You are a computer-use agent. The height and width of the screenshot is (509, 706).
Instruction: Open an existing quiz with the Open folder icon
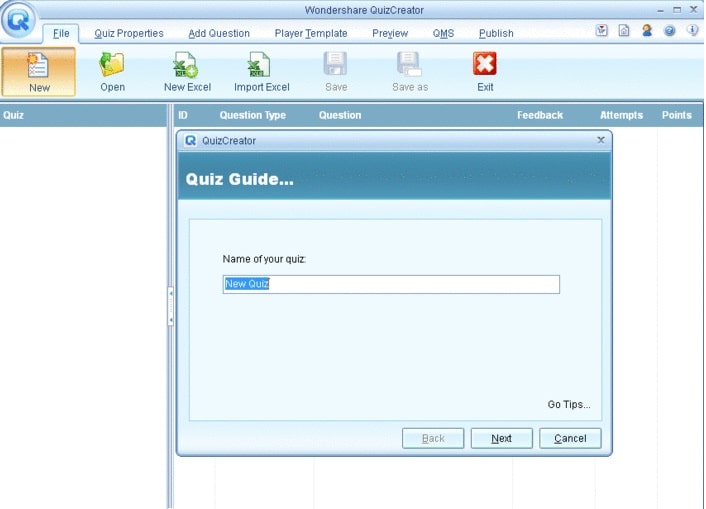point(112,64)
